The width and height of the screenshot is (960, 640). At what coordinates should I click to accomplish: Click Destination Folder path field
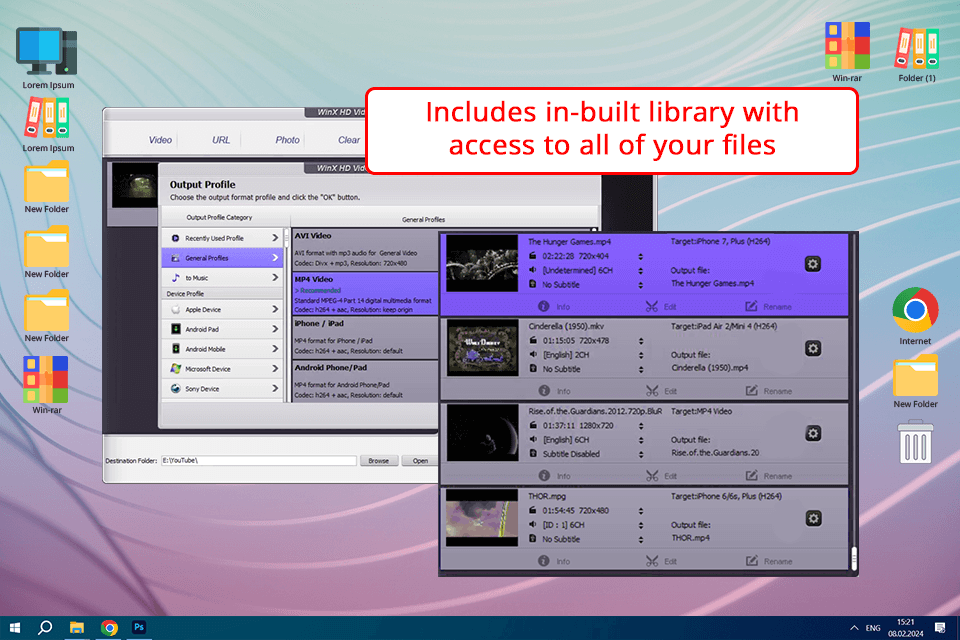258,461
